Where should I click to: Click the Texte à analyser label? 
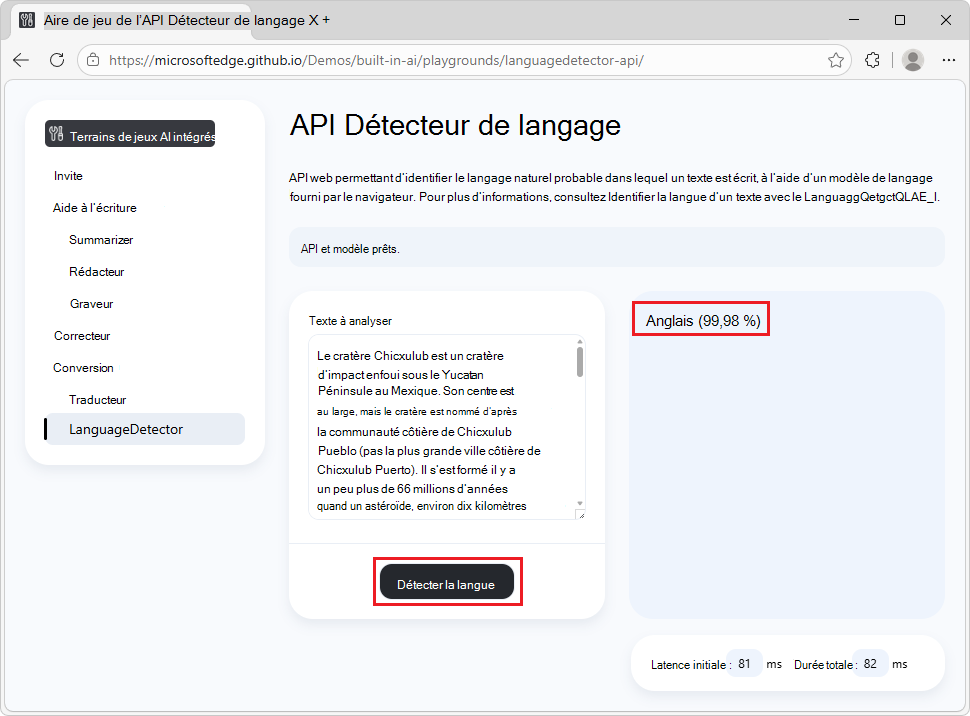[350, 321]
